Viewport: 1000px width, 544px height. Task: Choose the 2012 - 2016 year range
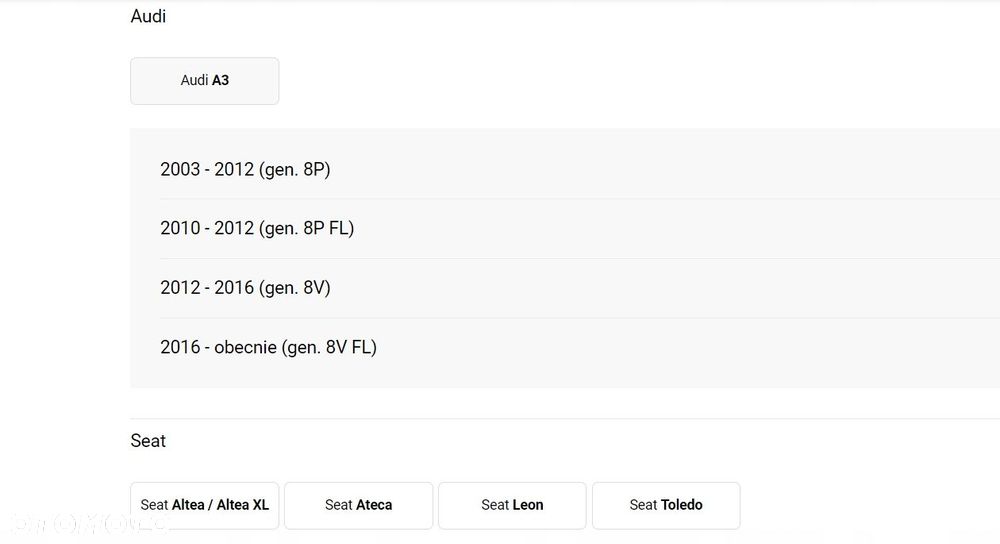coord(207,287)
